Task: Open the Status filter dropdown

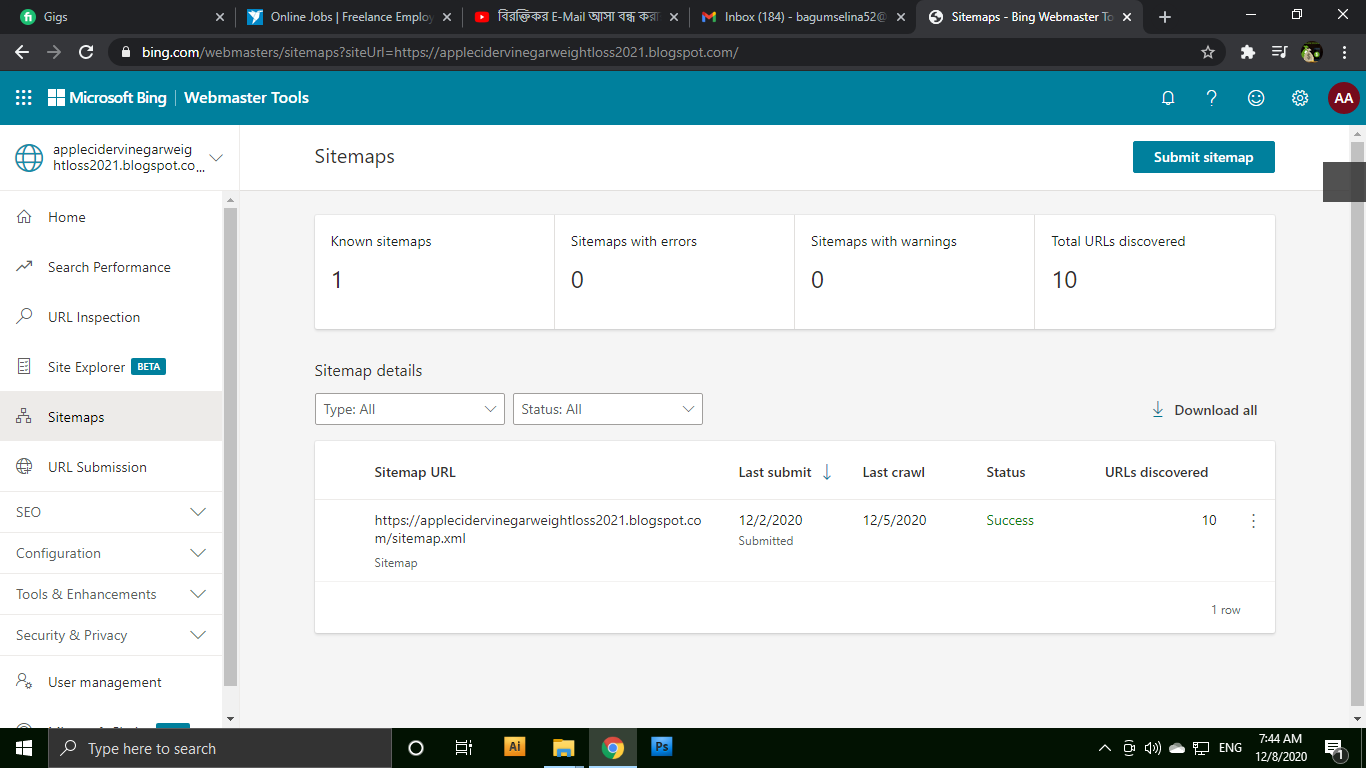Action: (x=607, y=409)
